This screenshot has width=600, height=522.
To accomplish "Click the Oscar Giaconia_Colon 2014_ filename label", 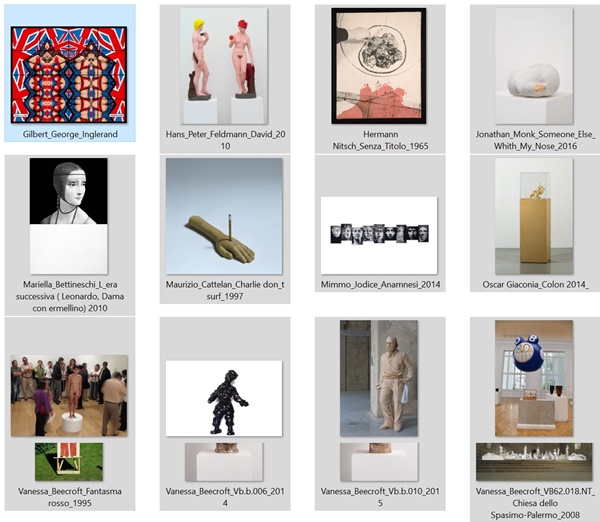I will (535, 285).
